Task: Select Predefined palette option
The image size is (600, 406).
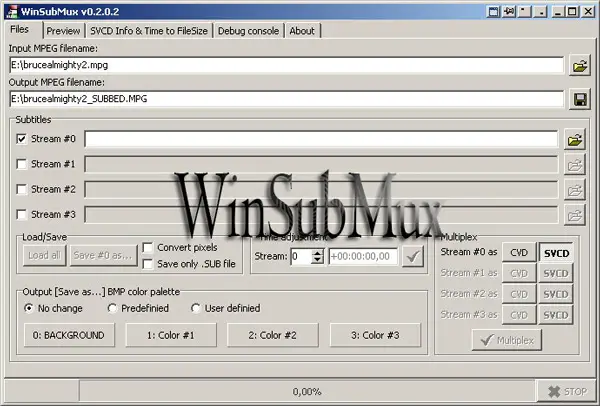Action: point(112,308)
